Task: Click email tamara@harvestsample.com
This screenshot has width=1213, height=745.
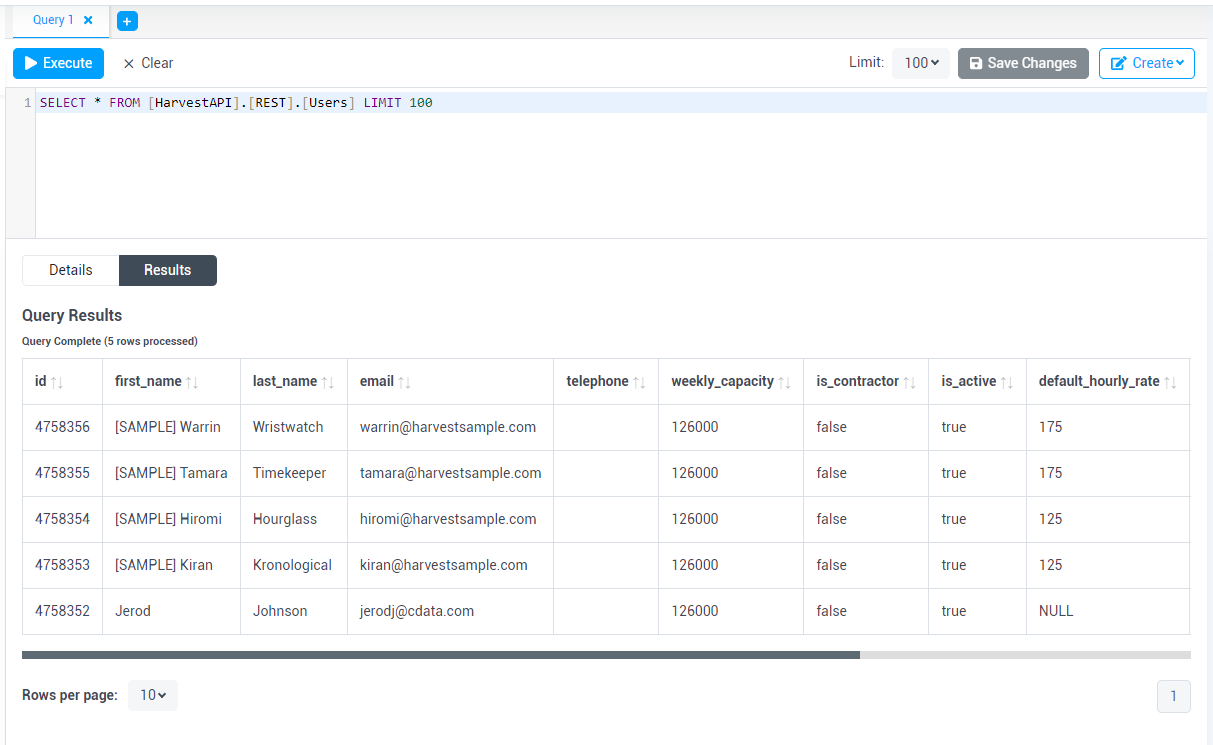Action: click(451, 473)
